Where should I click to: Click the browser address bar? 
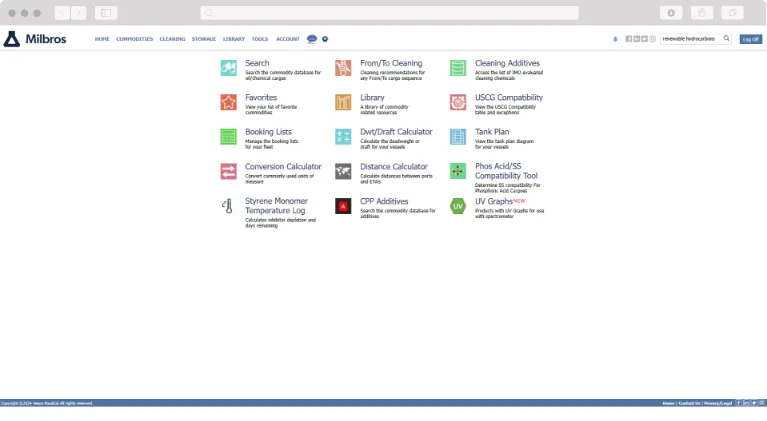(x=389, y=13)
